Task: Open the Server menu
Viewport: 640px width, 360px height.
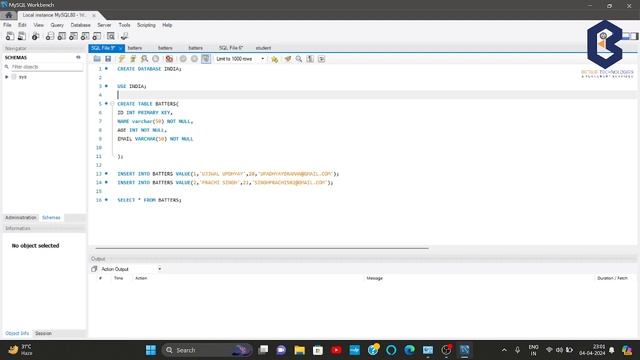Action: [x=104, y=25]
